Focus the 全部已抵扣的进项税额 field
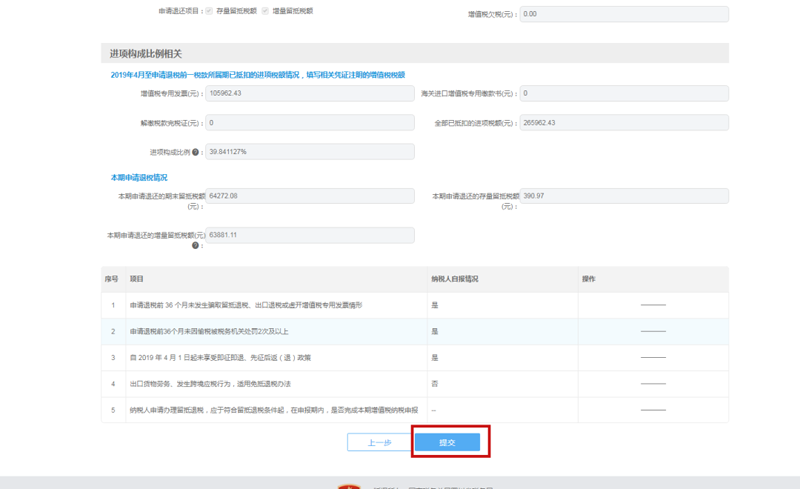The height and width of the screenshot is (489, 800). (x=624, y=123)
